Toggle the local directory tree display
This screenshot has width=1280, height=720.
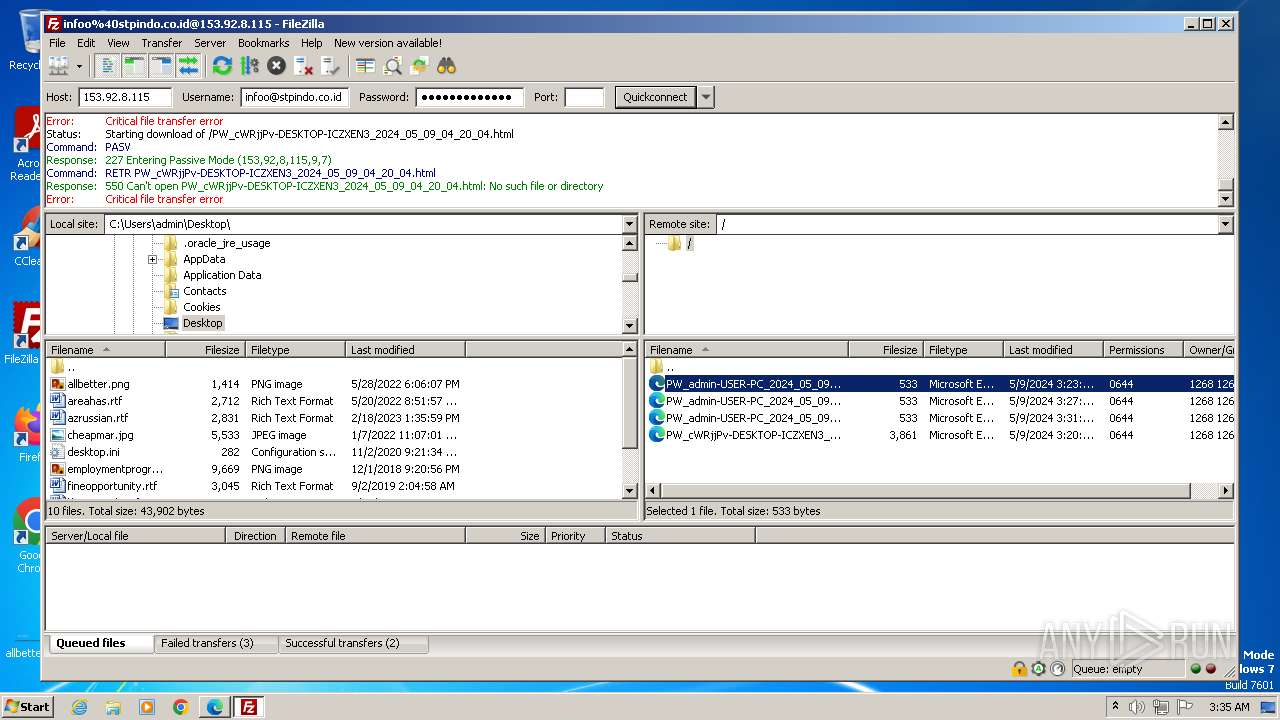134,66
